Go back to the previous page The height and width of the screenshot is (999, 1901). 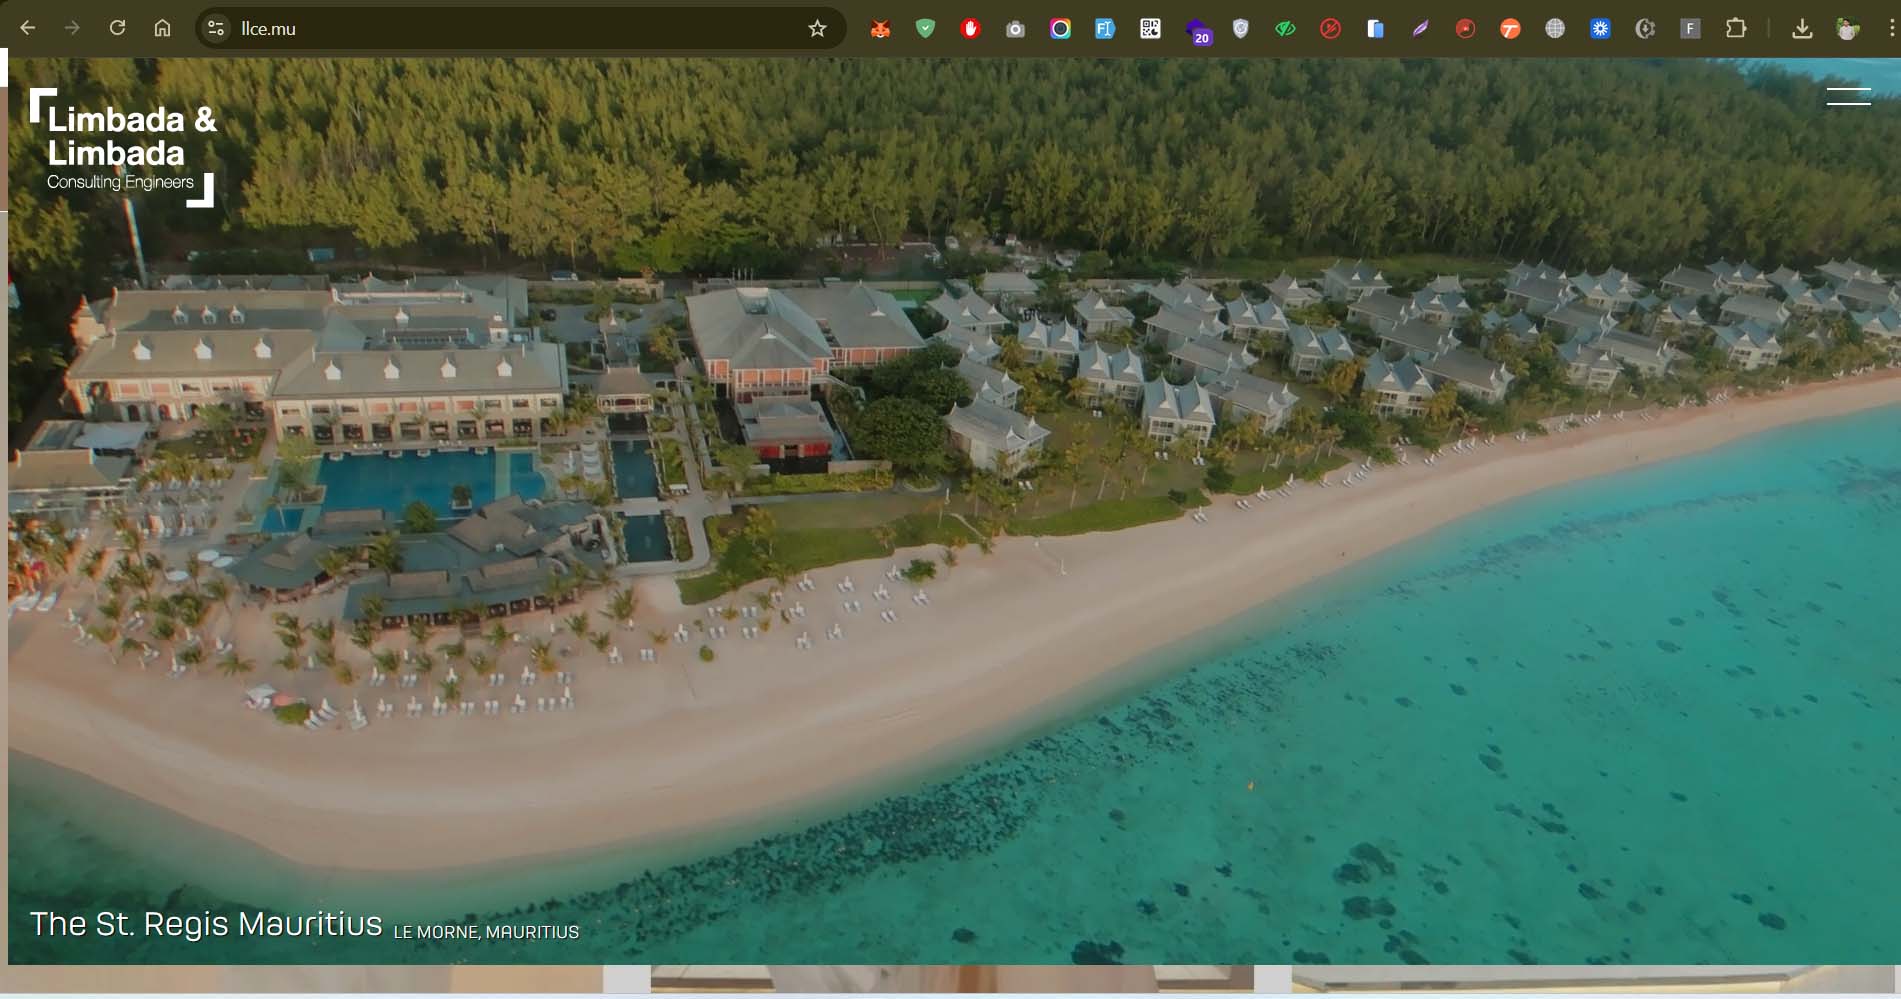tap(28, 28)
